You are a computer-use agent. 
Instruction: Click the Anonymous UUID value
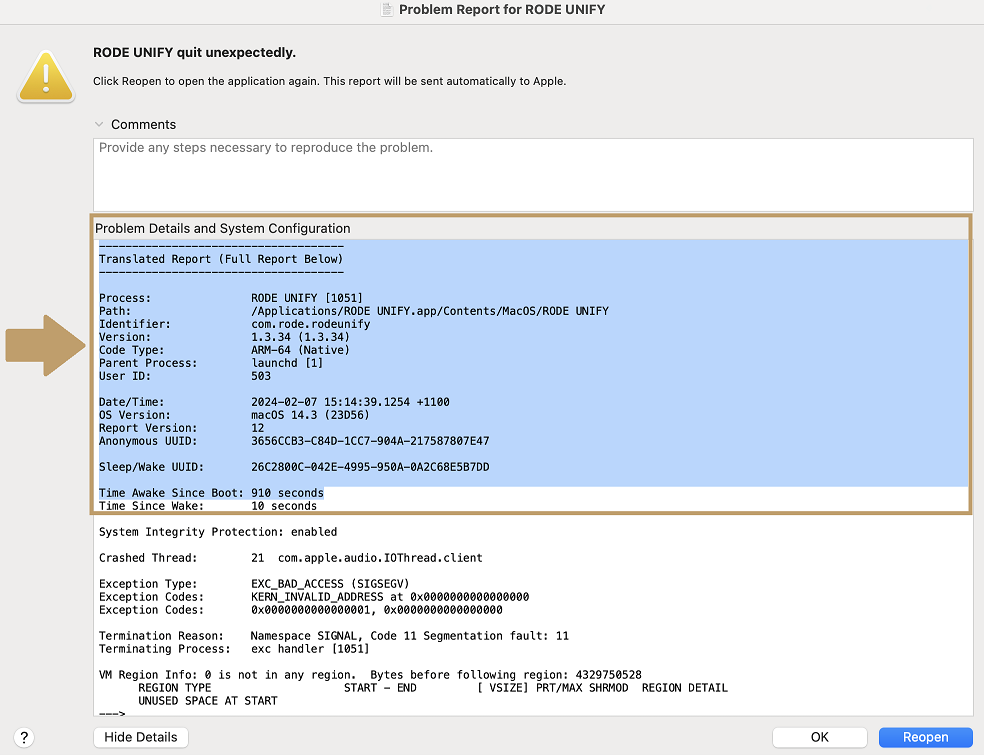click(330, 441)
